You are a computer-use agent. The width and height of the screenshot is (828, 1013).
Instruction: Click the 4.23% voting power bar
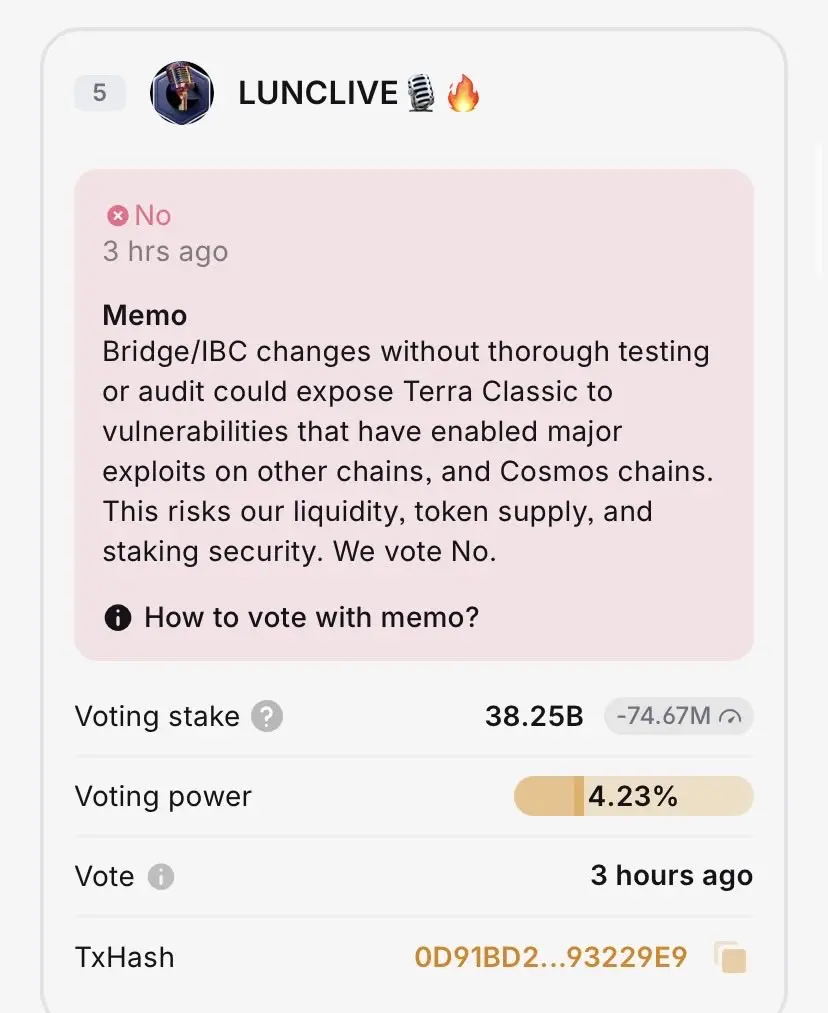[x=634, y=796]
